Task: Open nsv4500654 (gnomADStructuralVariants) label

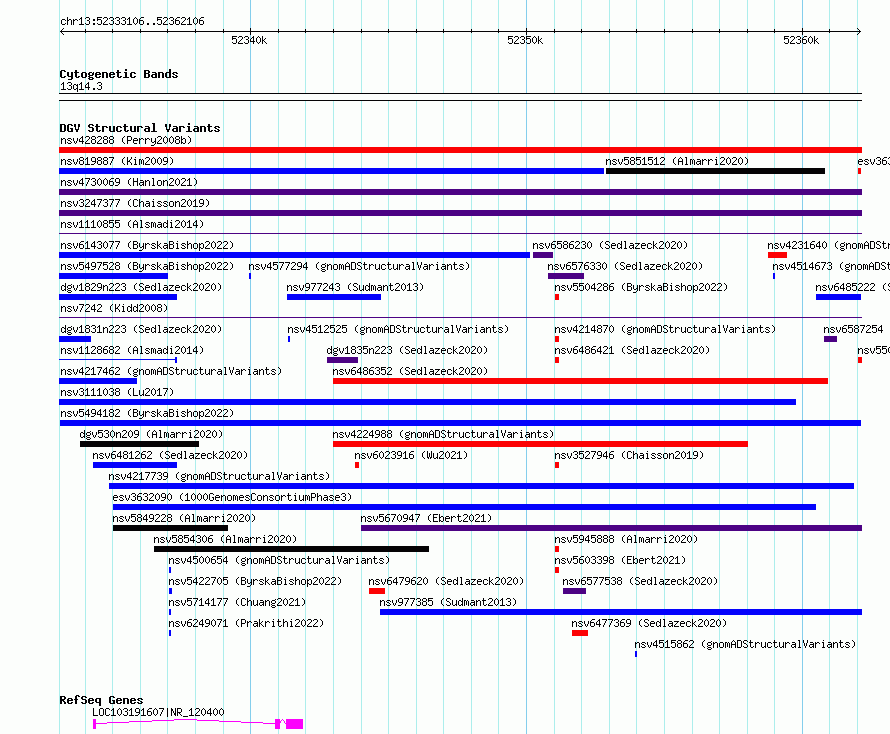Action: pyautogui.click(x=279, y=560)
